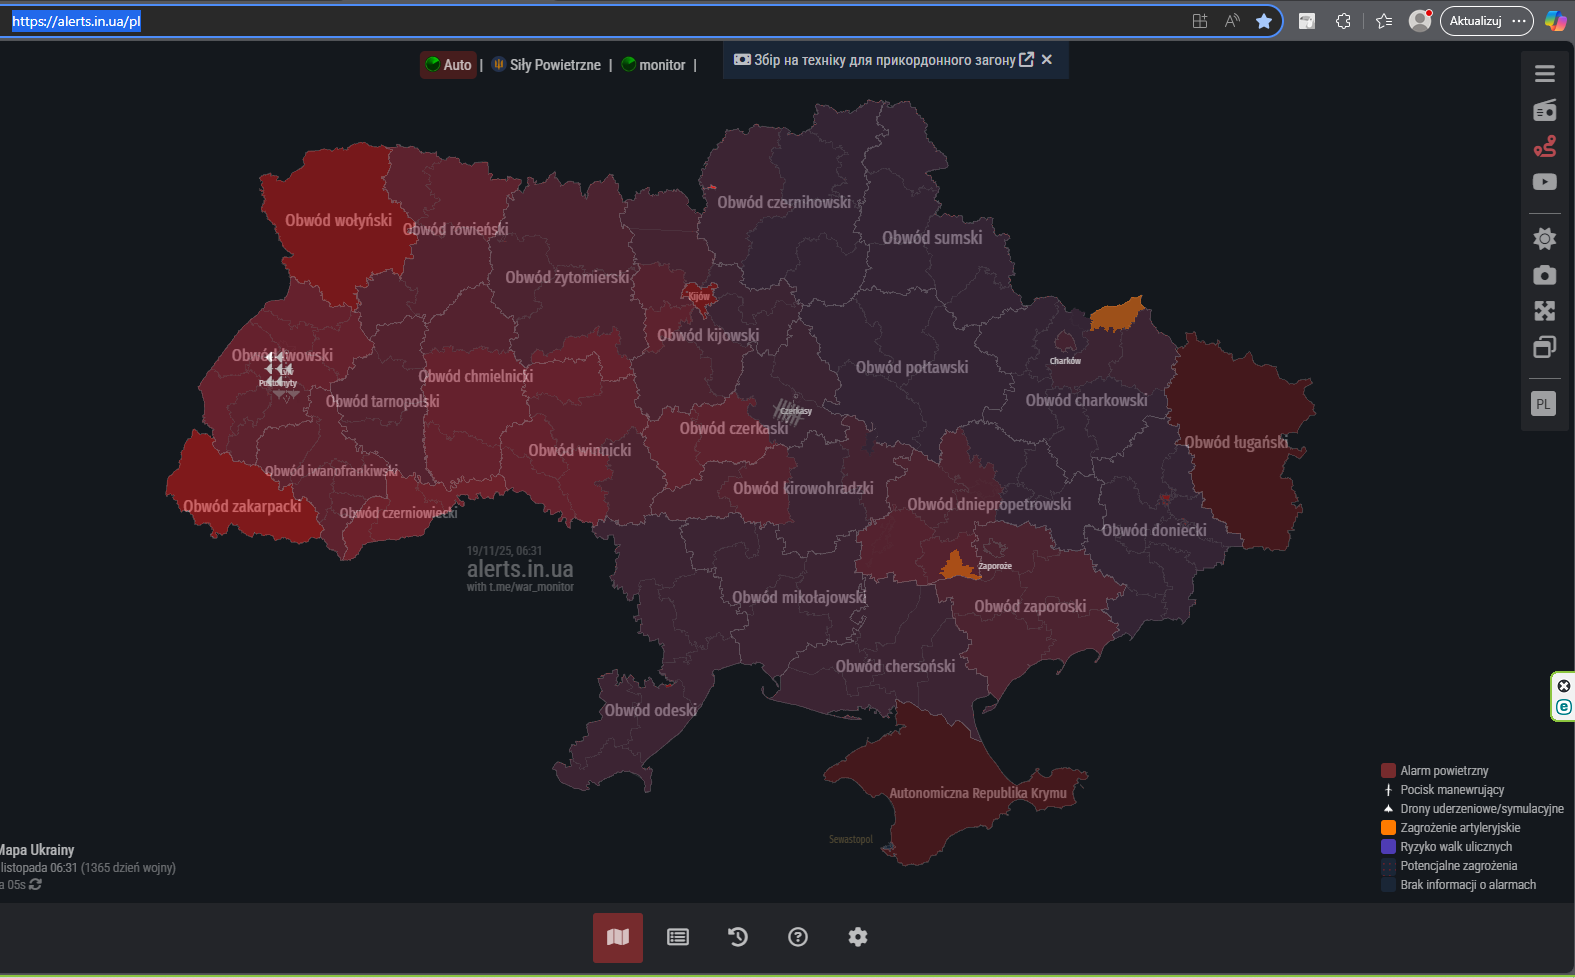Click the radio icon in the sidebar

coord(1544,110)
